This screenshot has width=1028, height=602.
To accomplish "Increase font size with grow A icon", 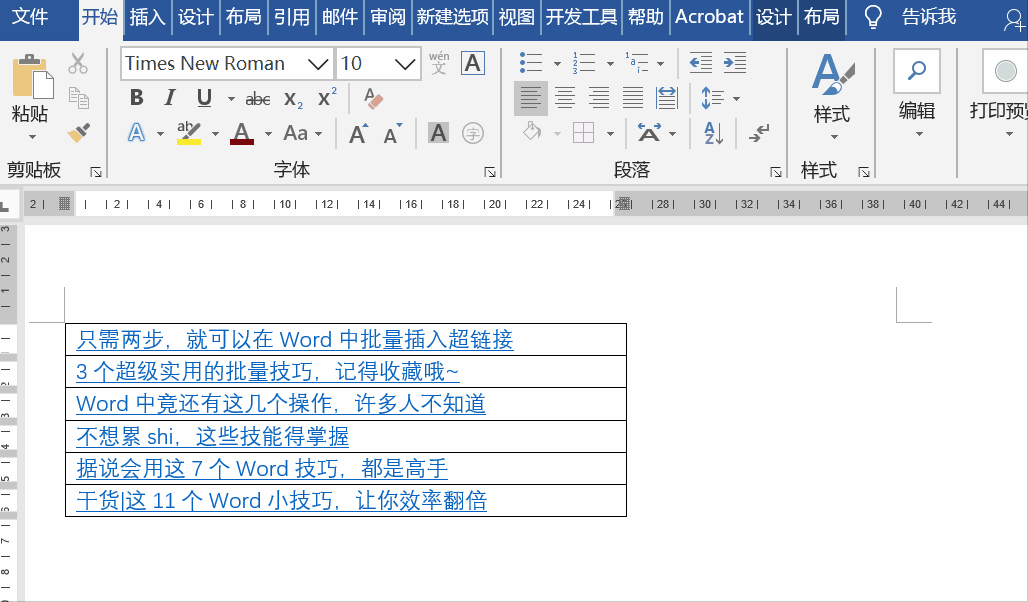I will (x=358, y=133).
